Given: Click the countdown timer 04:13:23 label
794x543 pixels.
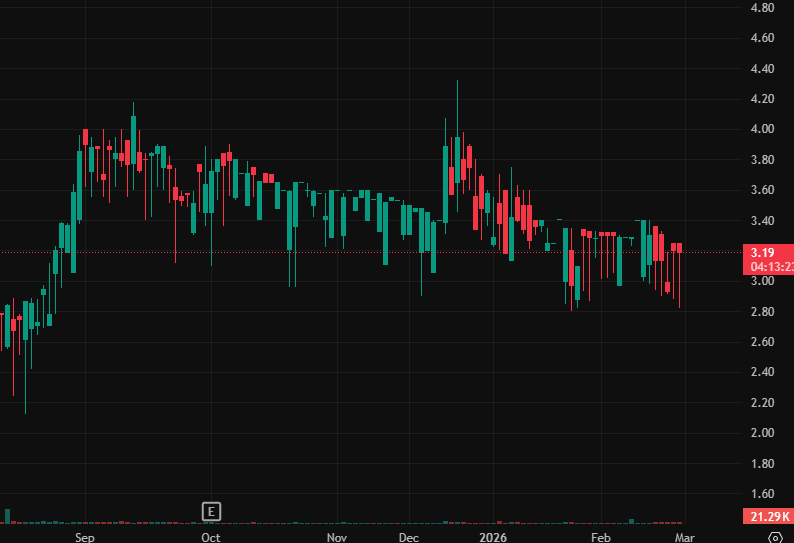Looking at the screenshot, I should click(772, 267).
